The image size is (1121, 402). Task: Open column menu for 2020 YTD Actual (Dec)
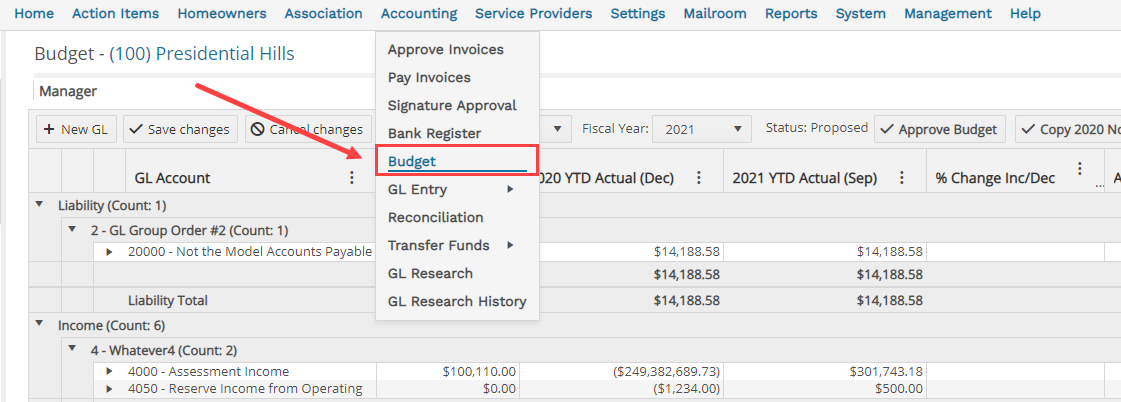(x=698, y=178)
